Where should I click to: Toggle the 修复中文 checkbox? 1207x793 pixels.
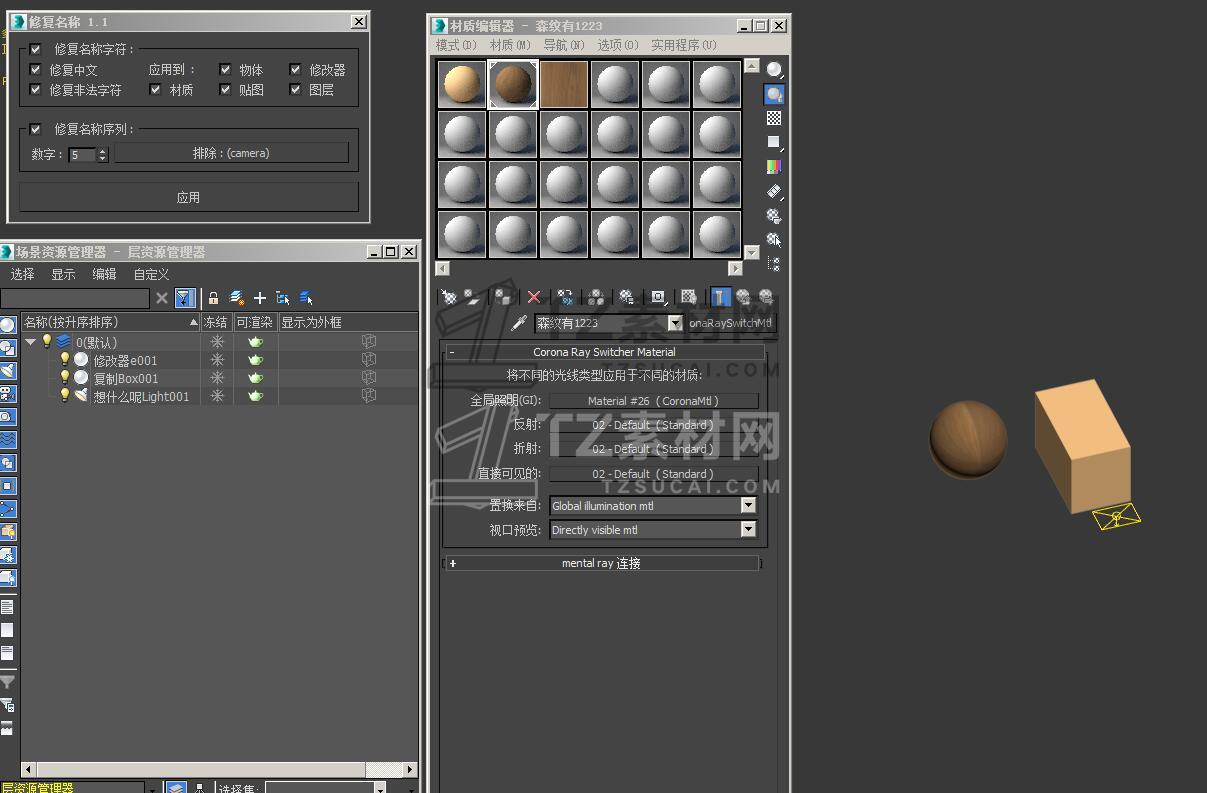click(x=36, y=70)
